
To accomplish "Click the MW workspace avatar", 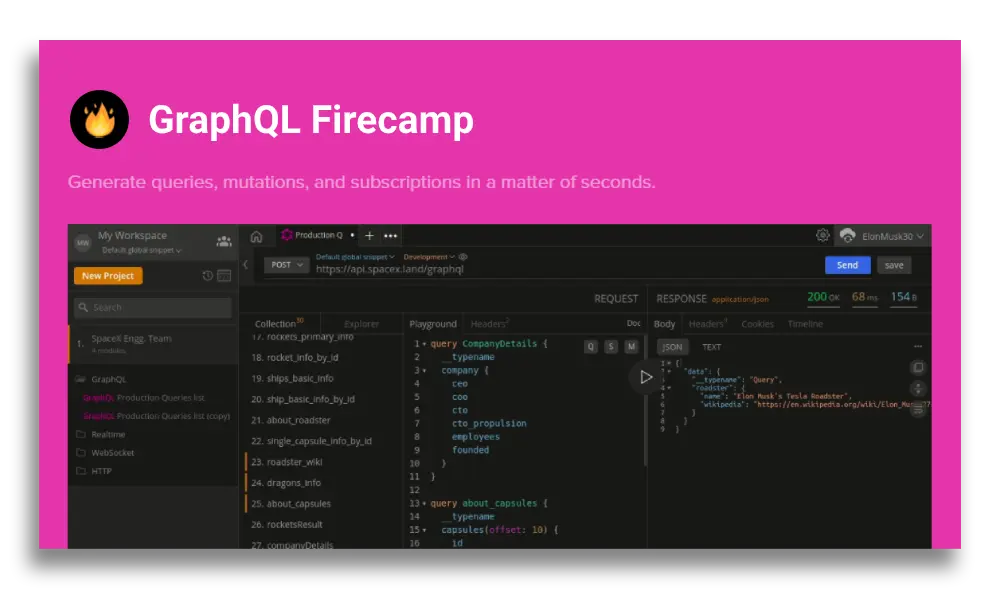I will [83, 243].
